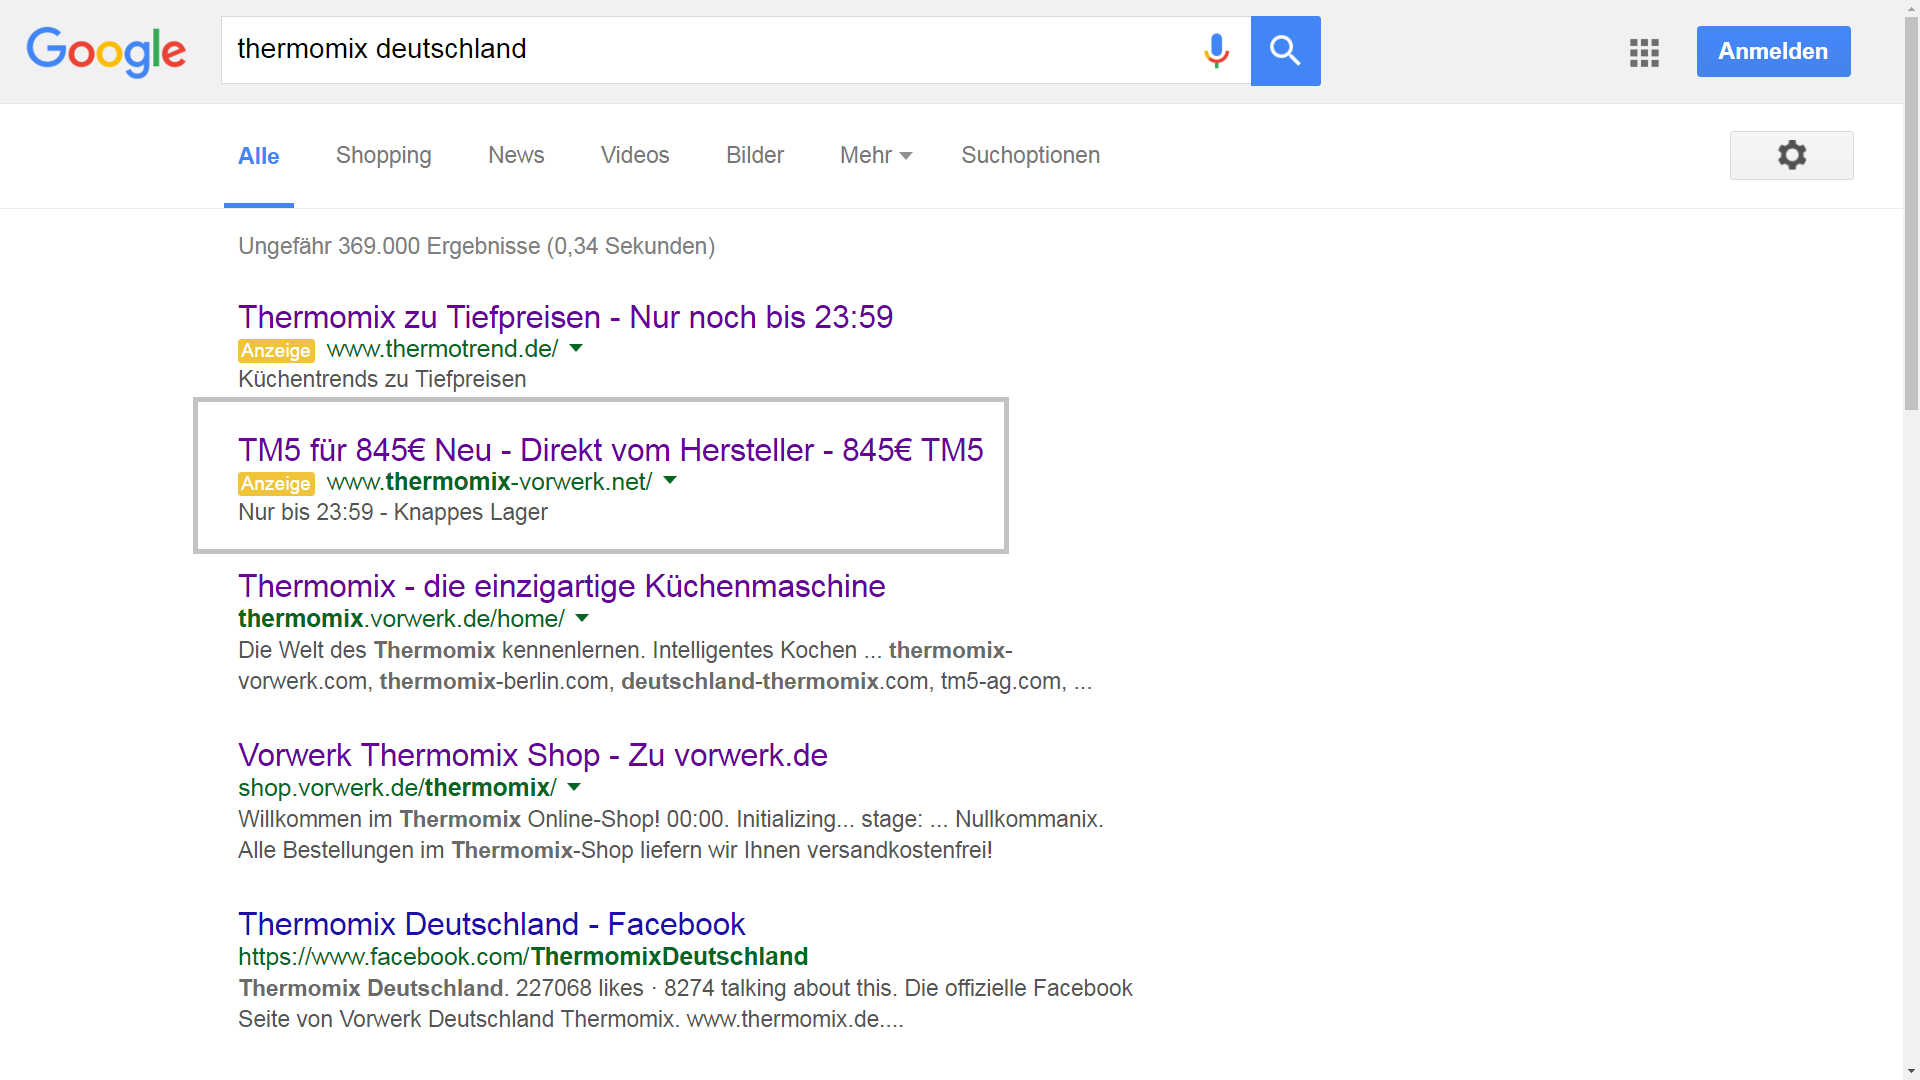Open 'TM5 für 845€ Neu' ad link
Image resolution: width=1920 pixels, height=1080 pixels.
tap(611, 450)
